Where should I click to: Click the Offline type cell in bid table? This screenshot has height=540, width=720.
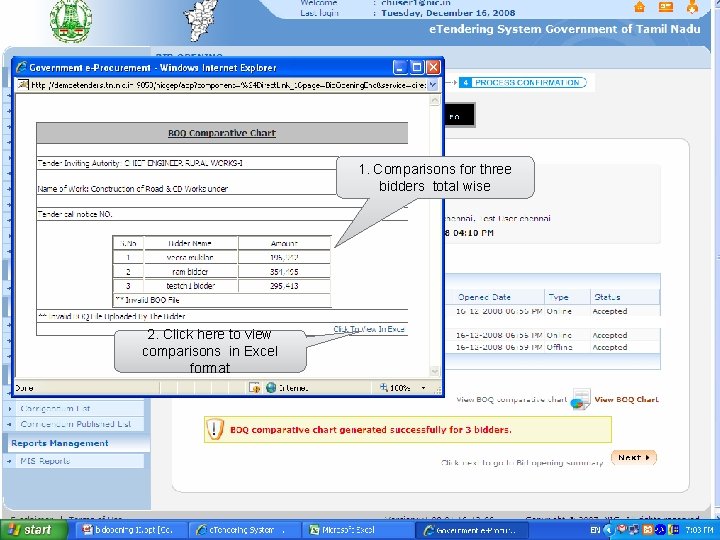pyautogui.click(x=559, y=347)
